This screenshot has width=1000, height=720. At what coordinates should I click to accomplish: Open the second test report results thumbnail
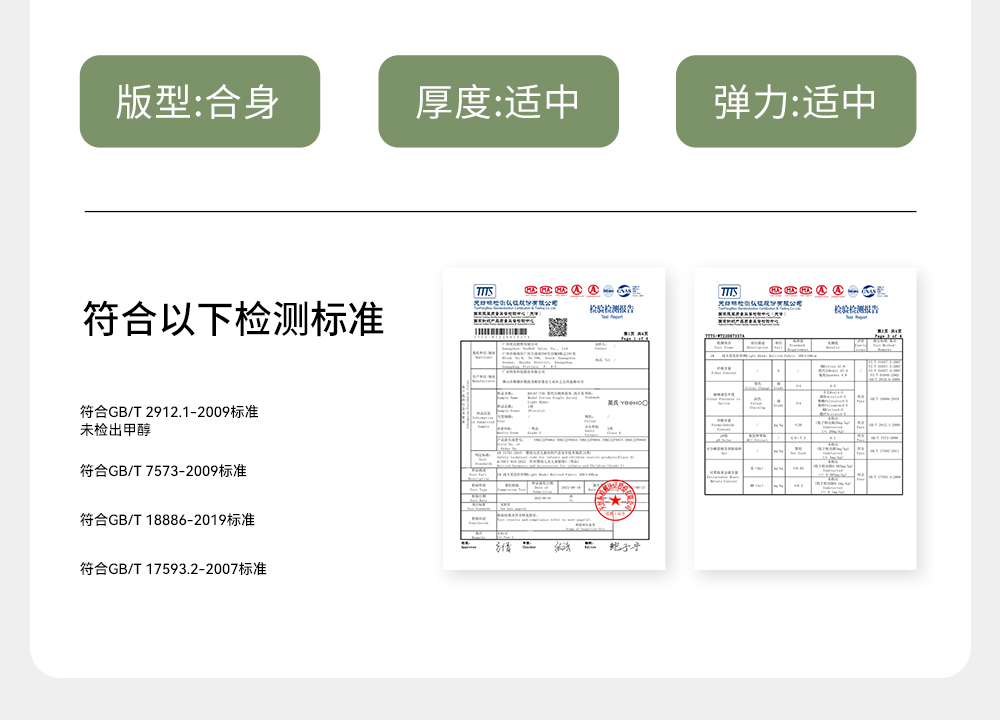805,419
